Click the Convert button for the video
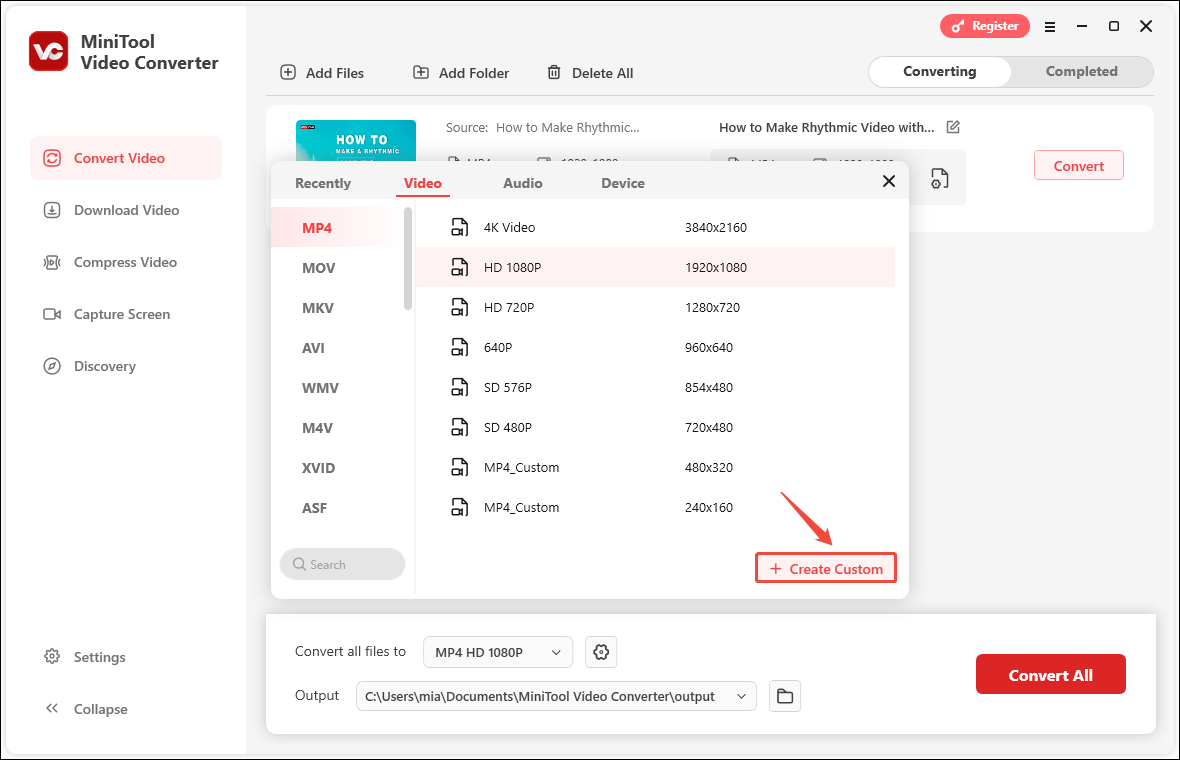Screen dimensions: 1180x760 point(1078,166)
